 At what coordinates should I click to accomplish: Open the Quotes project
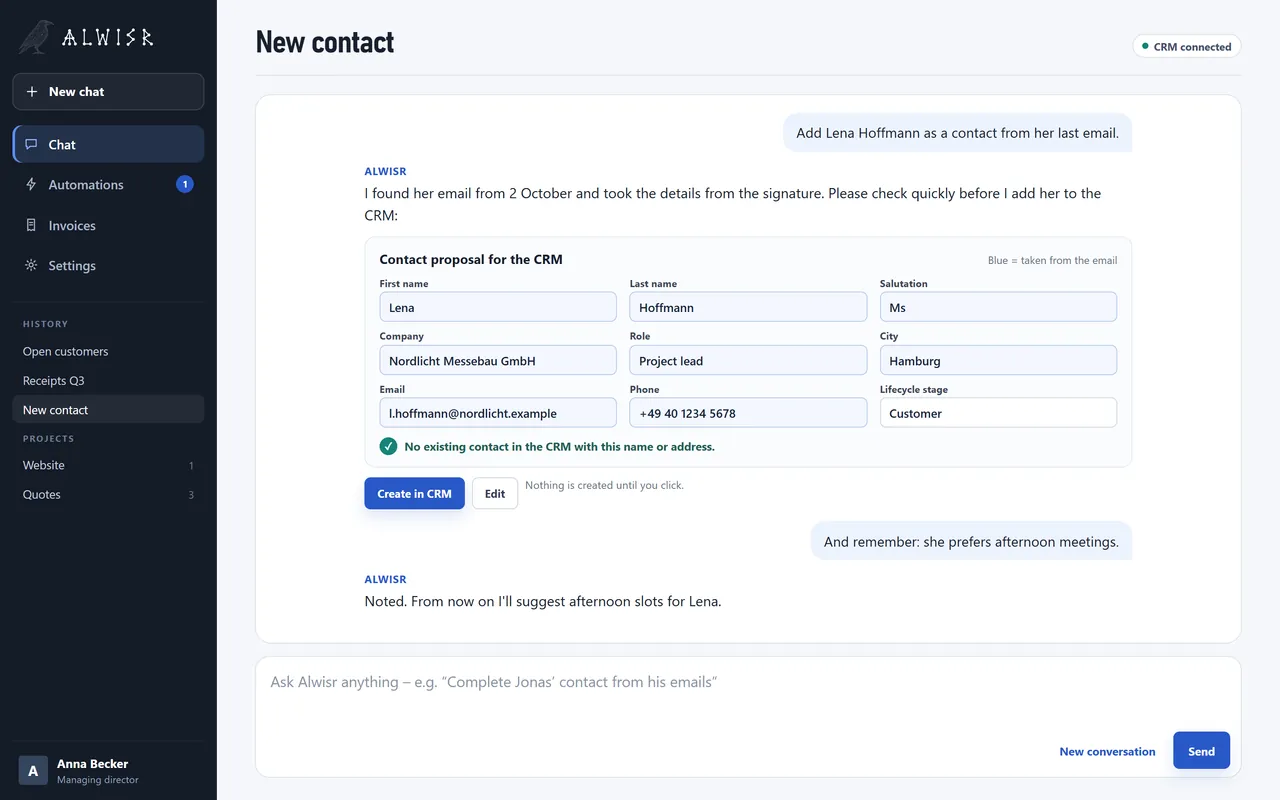108,495
